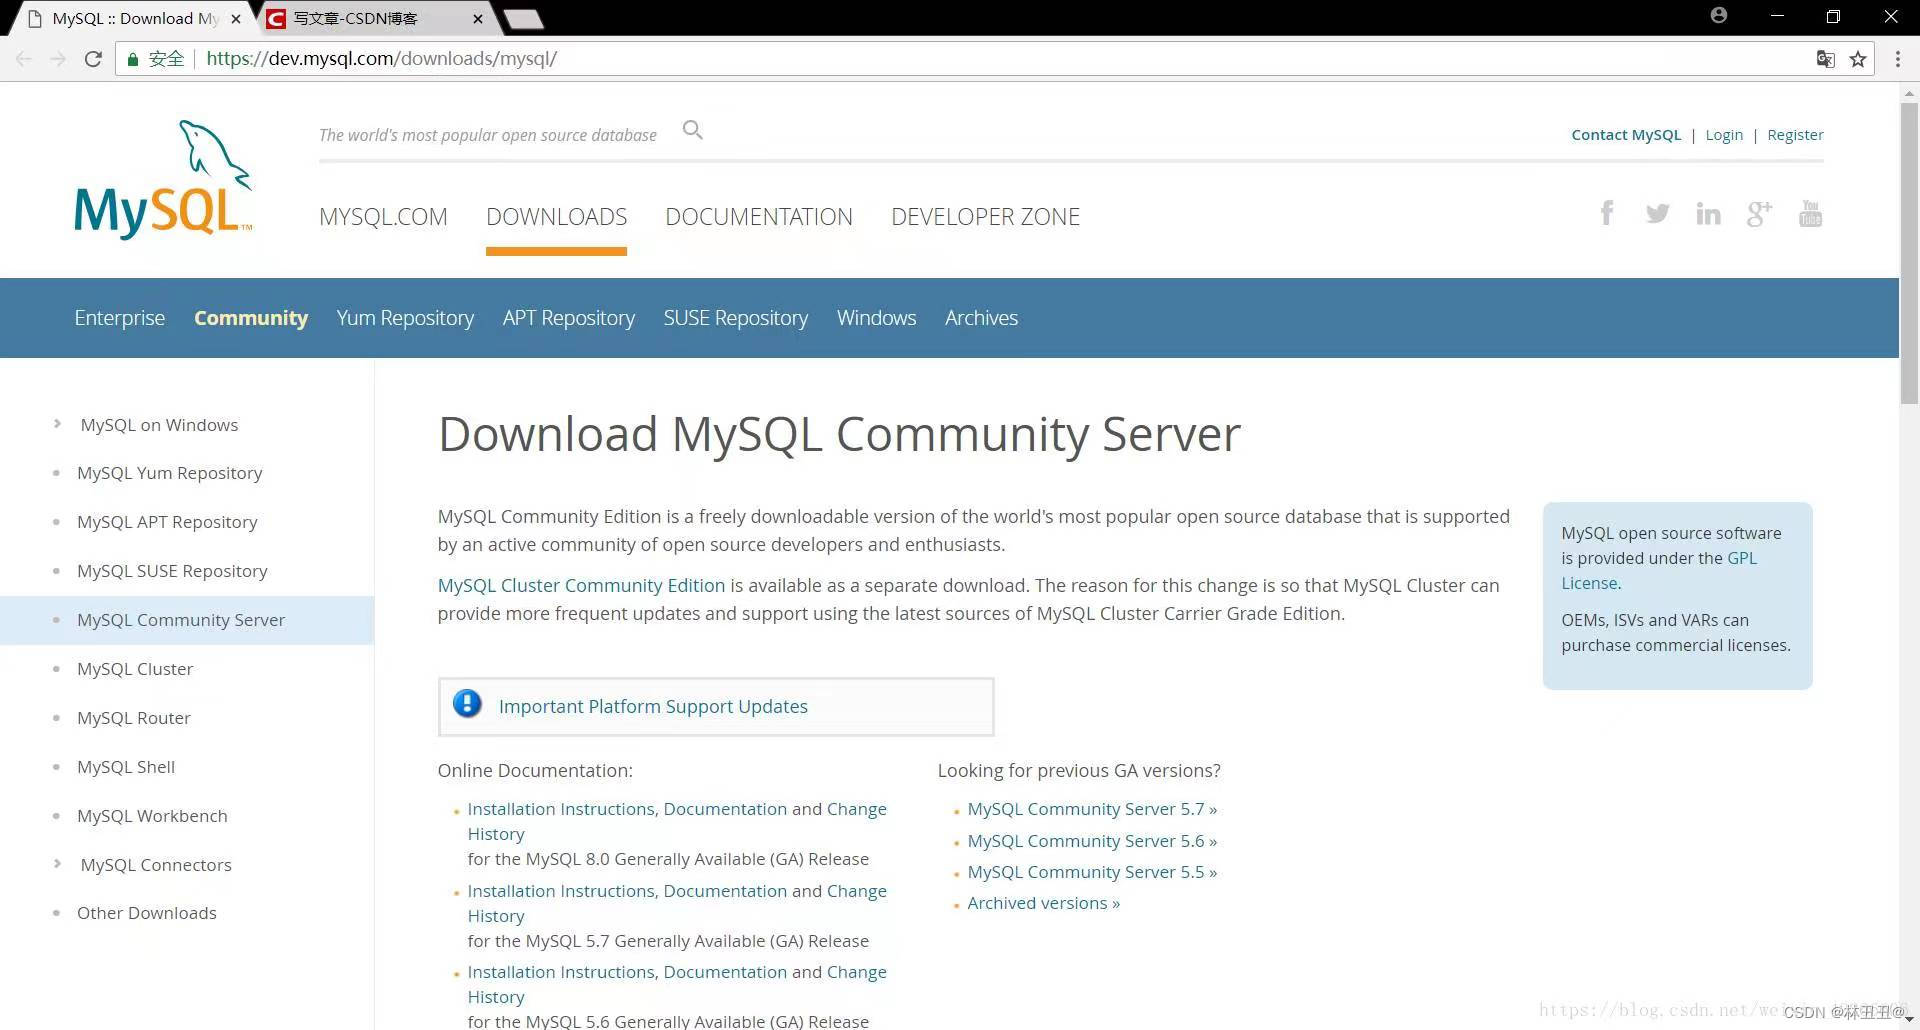Open MySQL Community Server 5.6 link
The image size is (1920, 1030).
1092,841
